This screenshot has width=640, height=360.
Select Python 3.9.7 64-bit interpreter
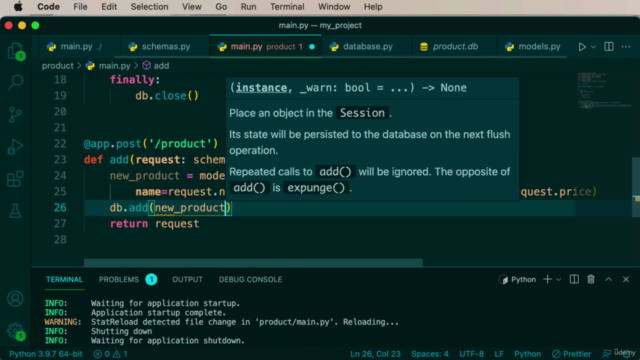point(46,354)
